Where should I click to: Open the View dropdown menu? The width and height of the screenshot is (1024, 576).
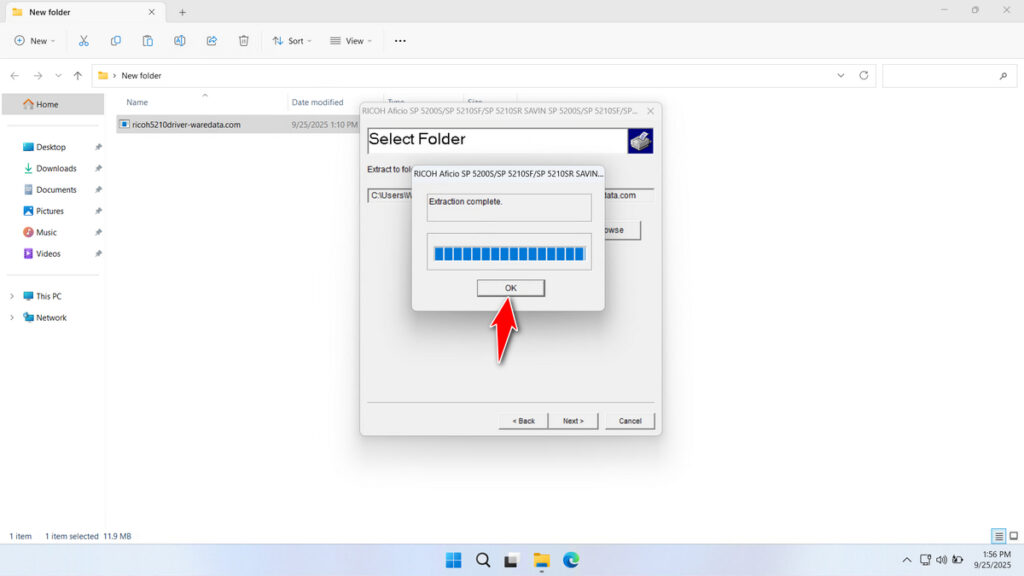click(x=351, y=40)
